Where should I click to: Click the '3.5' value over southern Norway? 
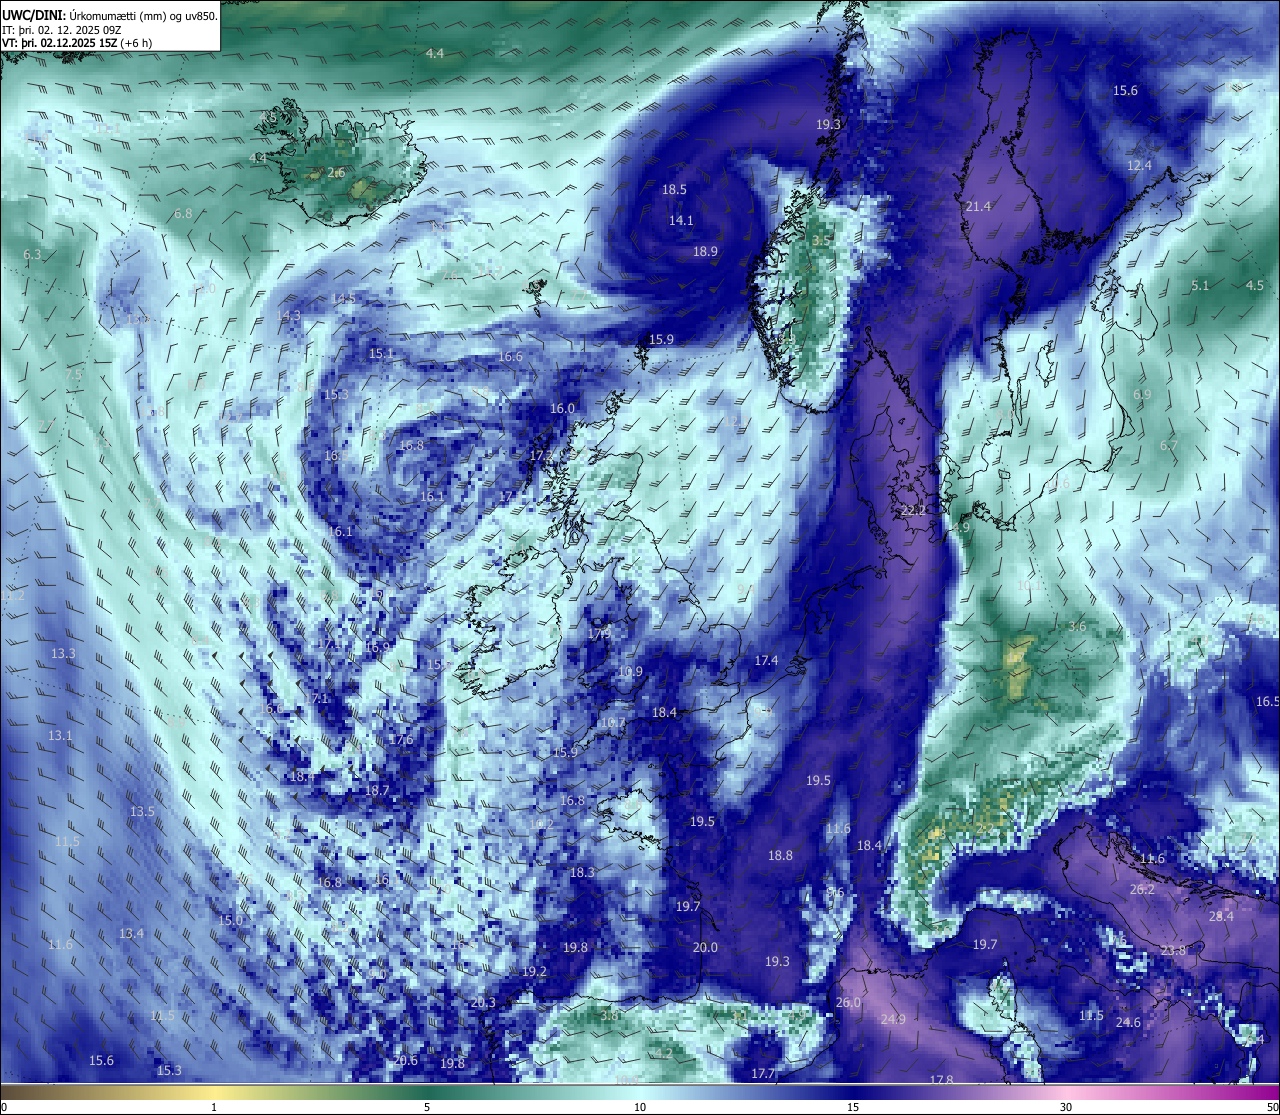point(821,240)
